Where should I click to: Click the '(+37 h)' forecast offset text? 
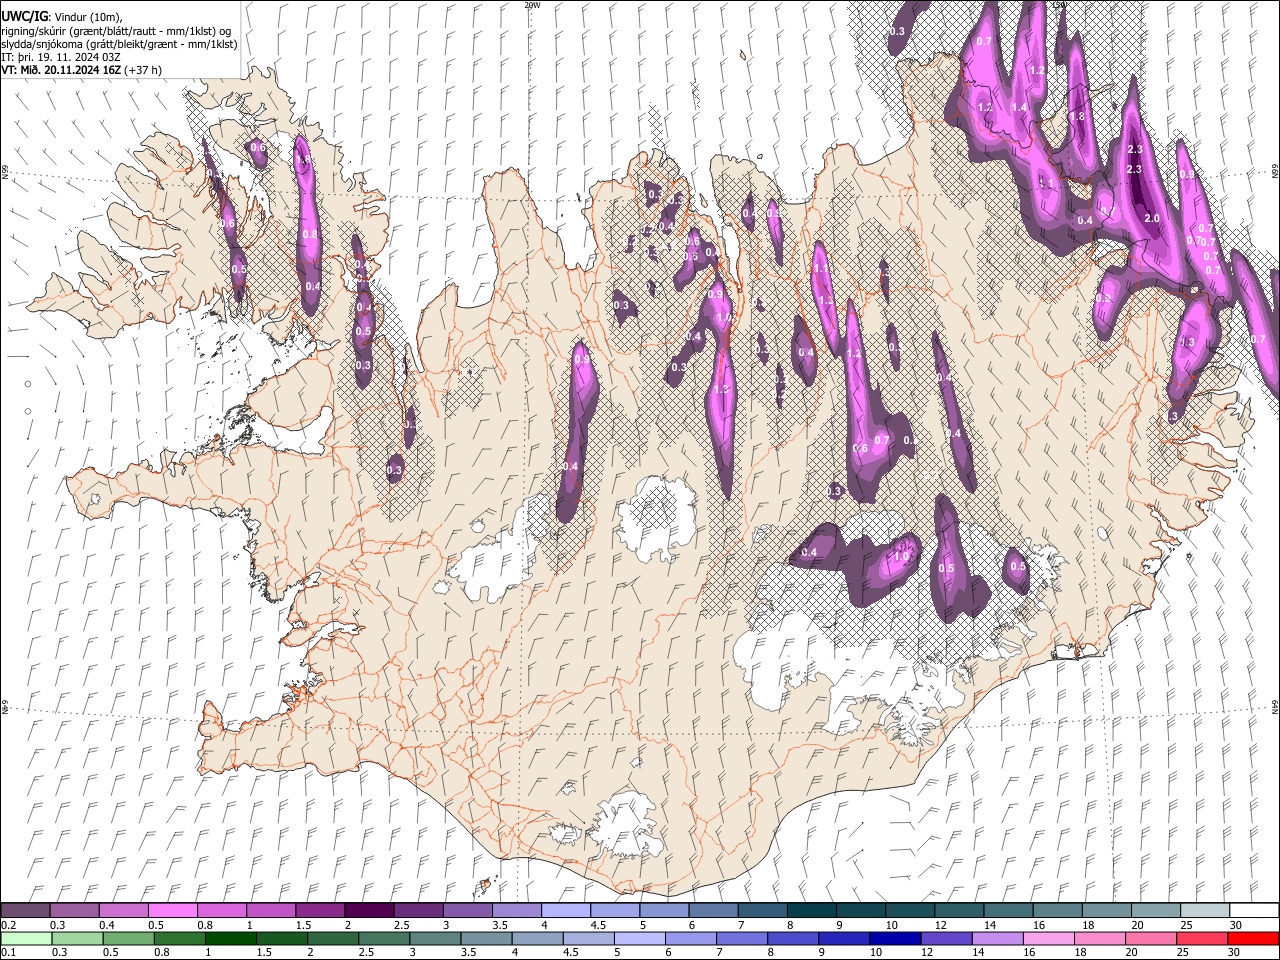click(x=144, y=70)
